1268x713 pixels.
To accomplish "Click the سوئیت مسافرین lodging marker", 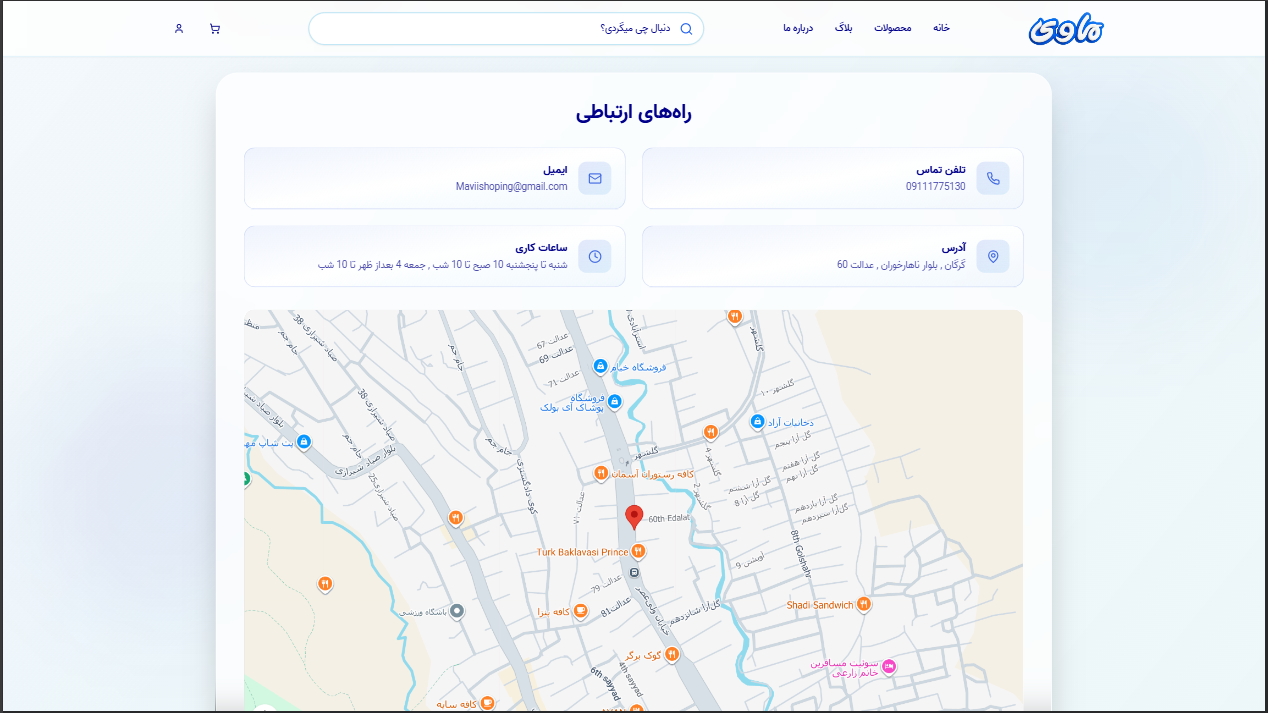I will tap(888, 666).
